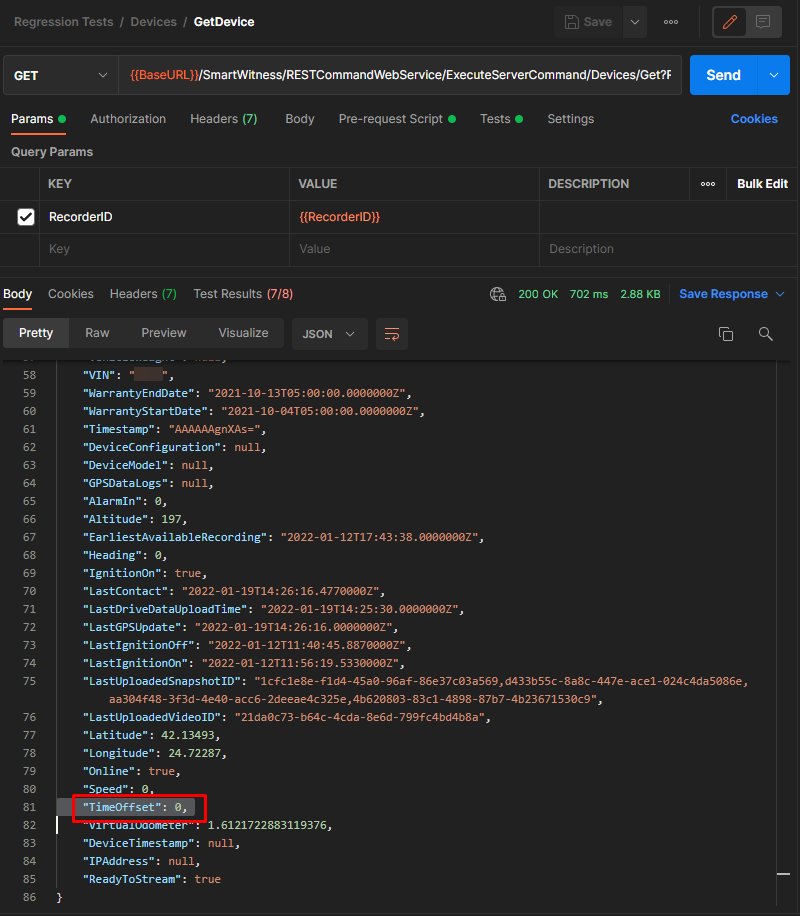
Task: Click Bulk Edit for query params
Action: pyautogui.click(x=762, y=183)
